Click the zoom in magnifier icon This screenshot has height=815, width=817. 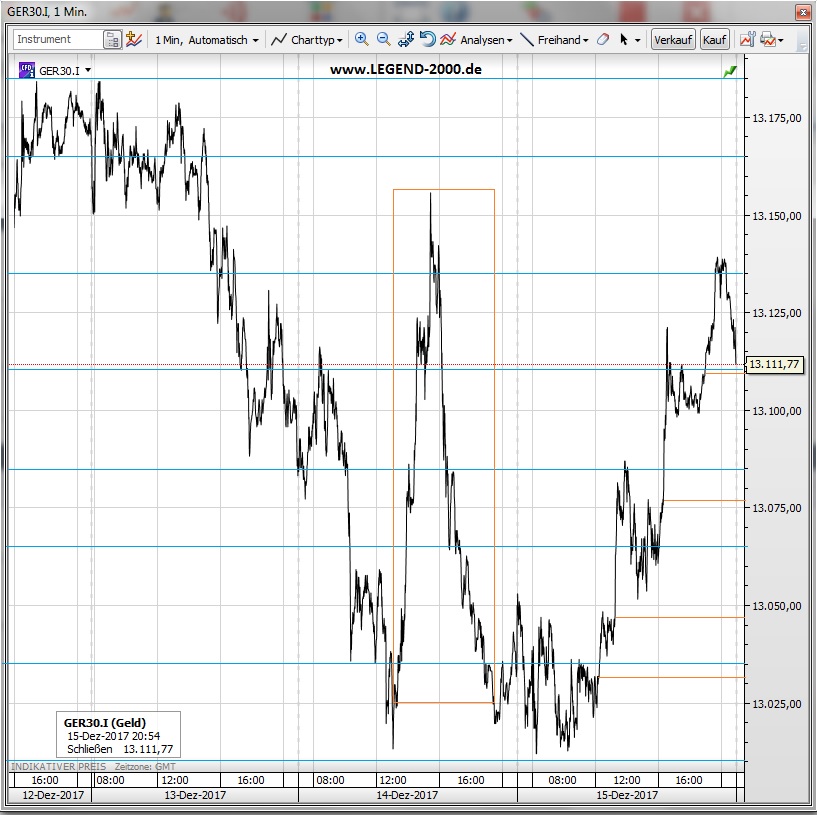[x=362, y=40]
